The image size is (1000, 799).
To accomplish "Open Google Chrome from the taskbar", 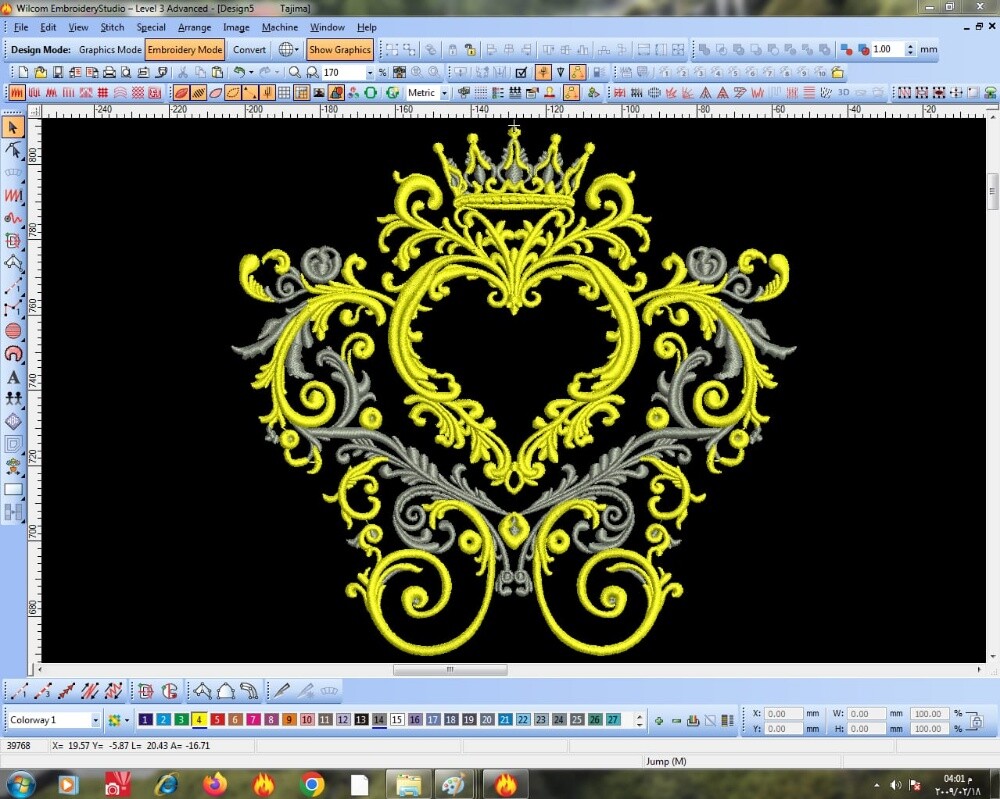I will [312, 783].
